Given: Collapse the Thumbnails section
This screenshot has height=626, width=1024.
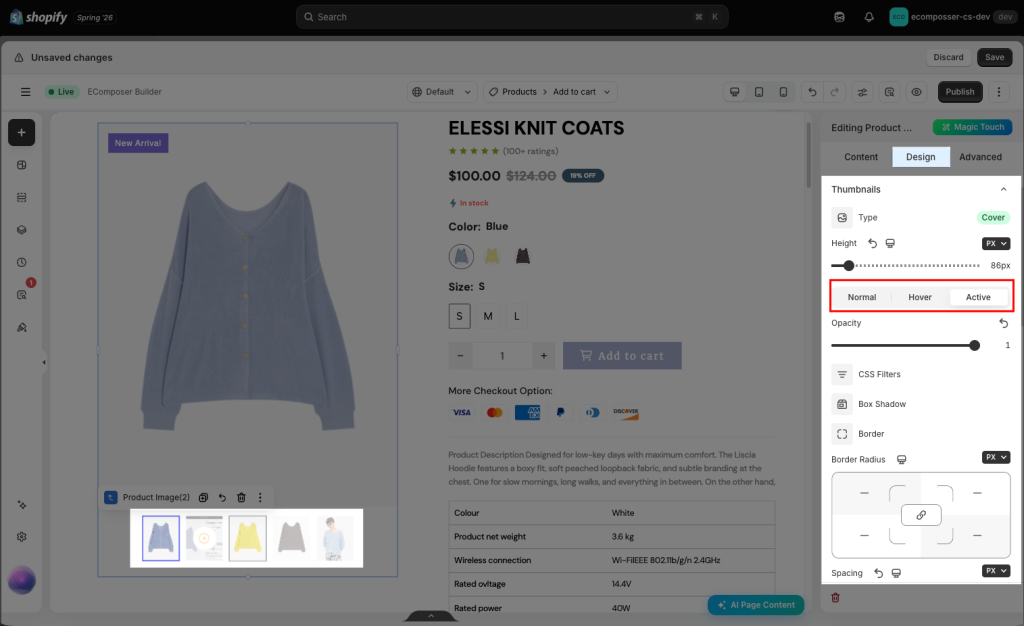Looking at the screenshot, I should click(x=1003, y=189).
